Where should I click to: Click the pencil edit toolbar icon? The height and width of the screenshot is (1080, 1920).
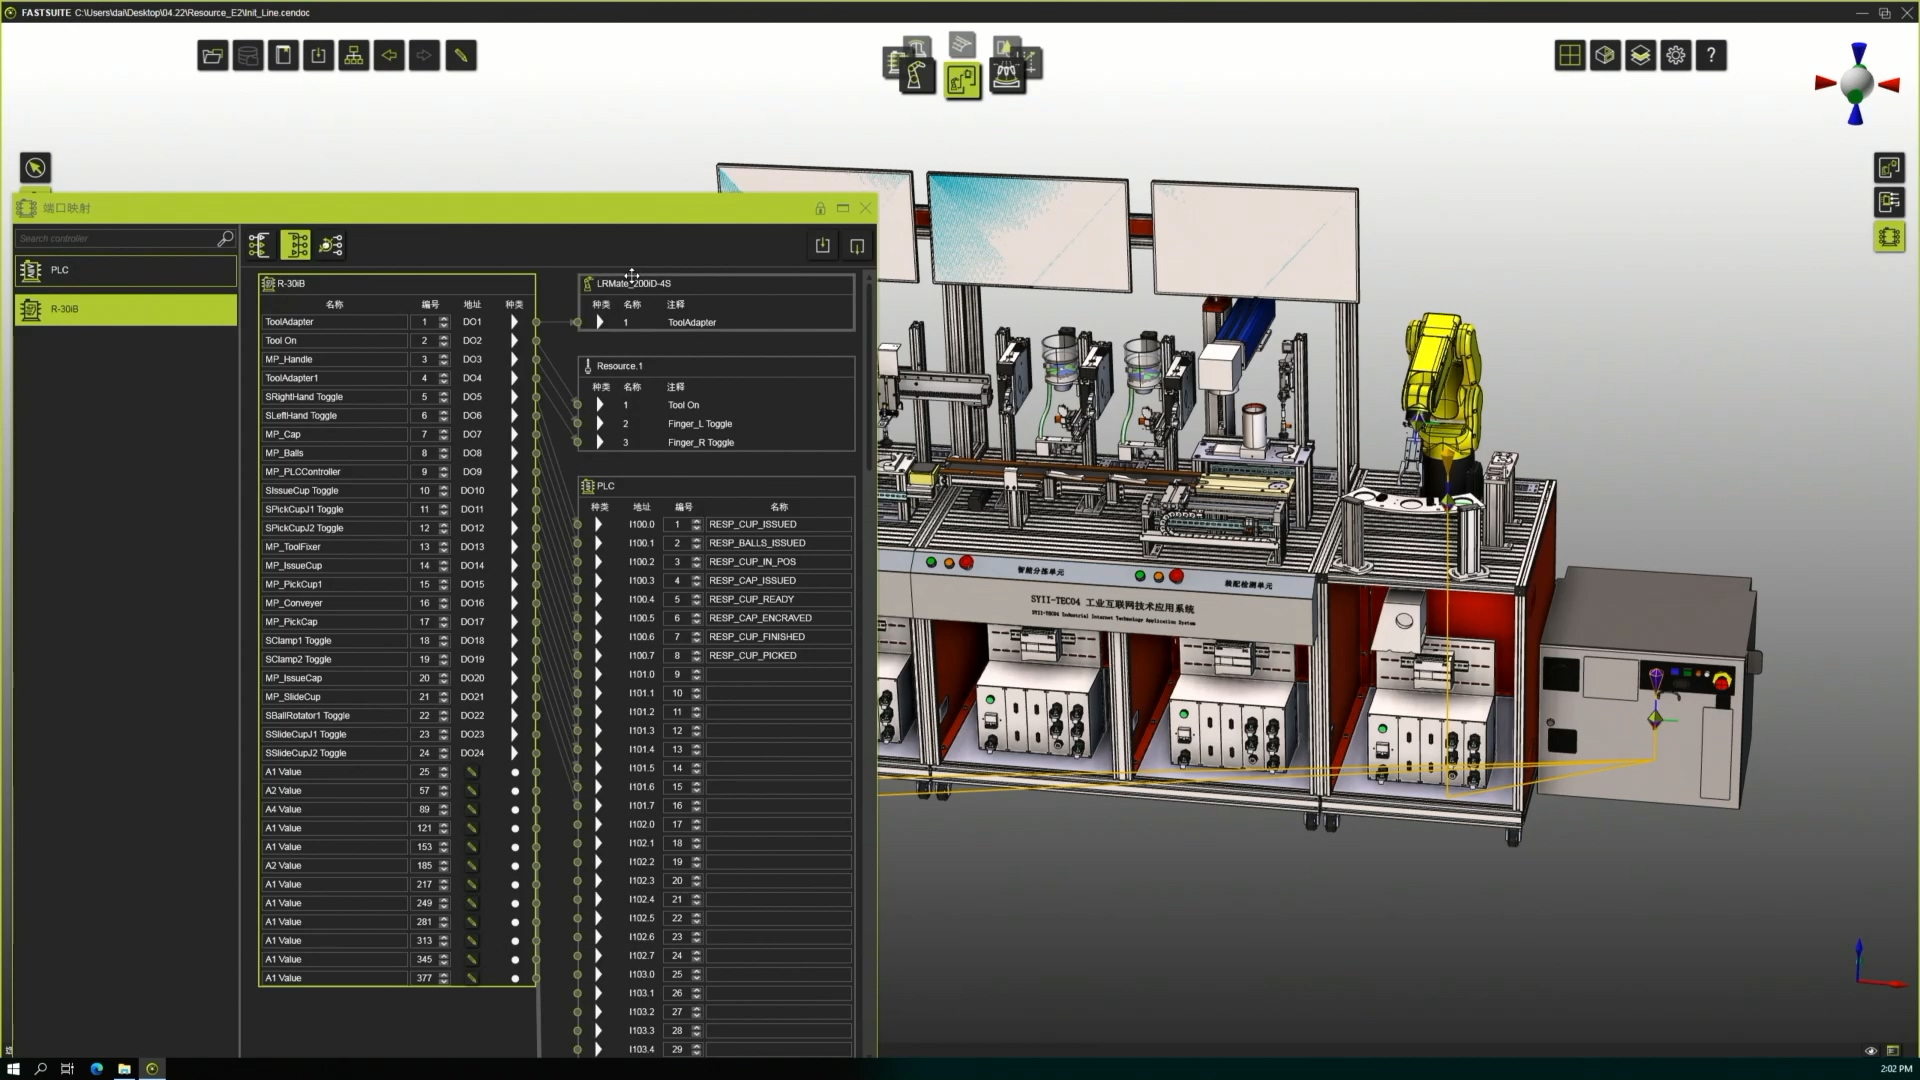tap(460, 56)
